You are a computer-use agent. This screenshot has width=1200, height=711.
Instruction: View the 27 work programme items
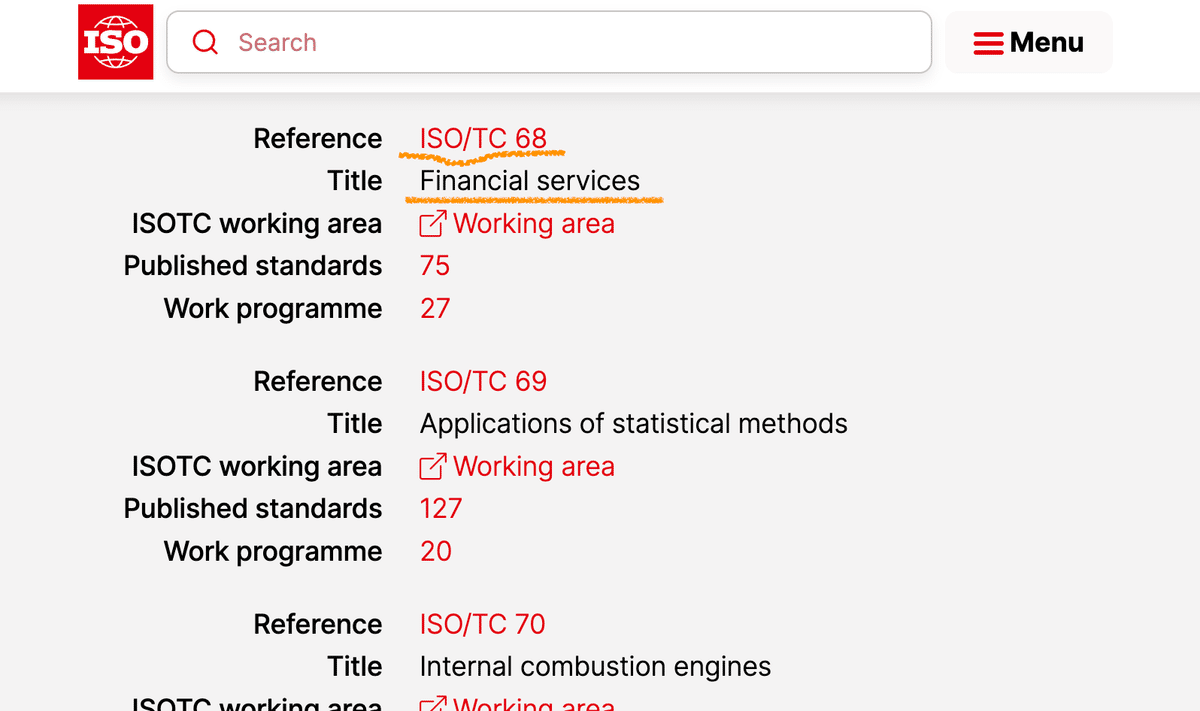(x=435, y=308)
